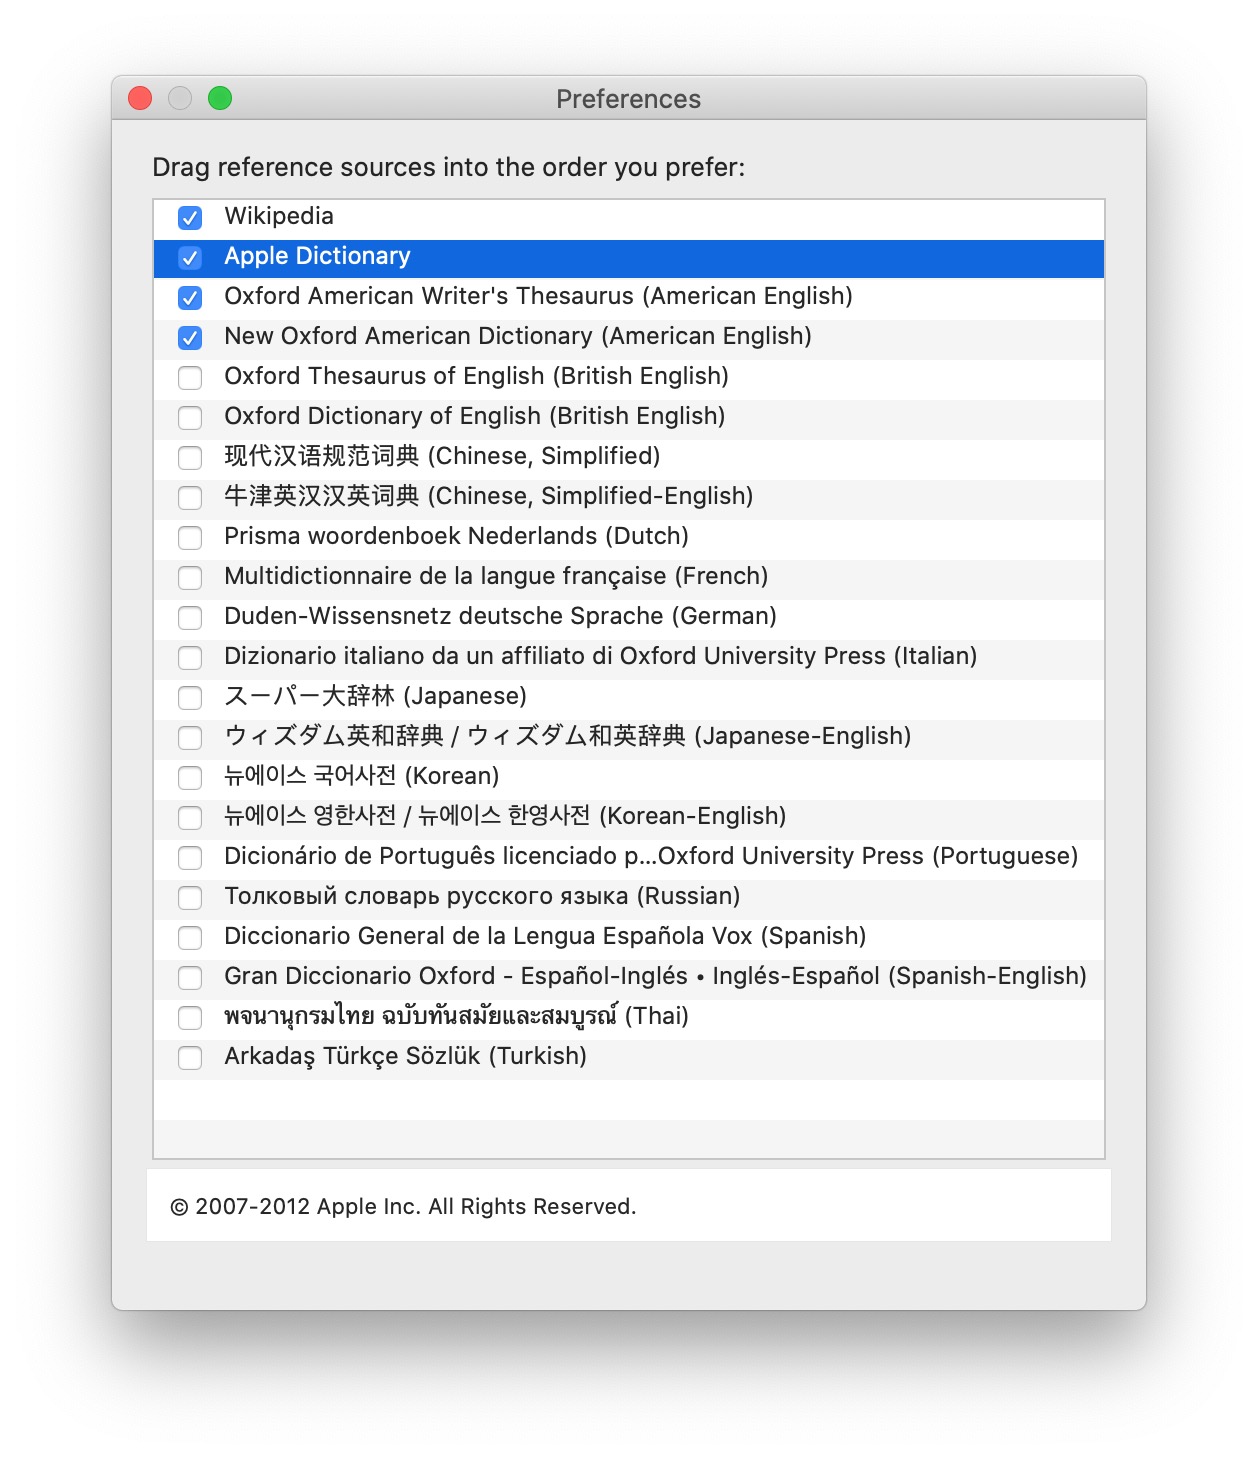Check Gran Diccionario Oxford Spanish-English checkbox
Viewport: 1258px width, 1458px height.
[x=190, y=977]
